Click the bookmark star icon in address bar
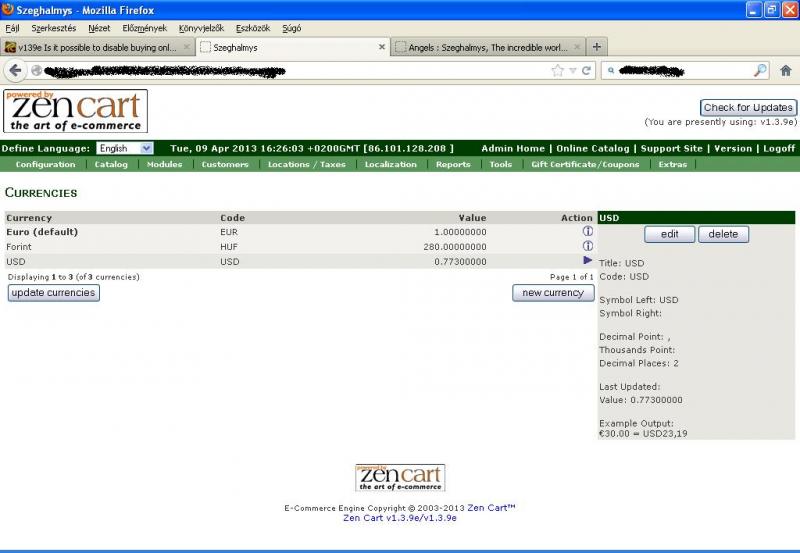This screenshot has height=553, width=800. click(x=557, y=70)
